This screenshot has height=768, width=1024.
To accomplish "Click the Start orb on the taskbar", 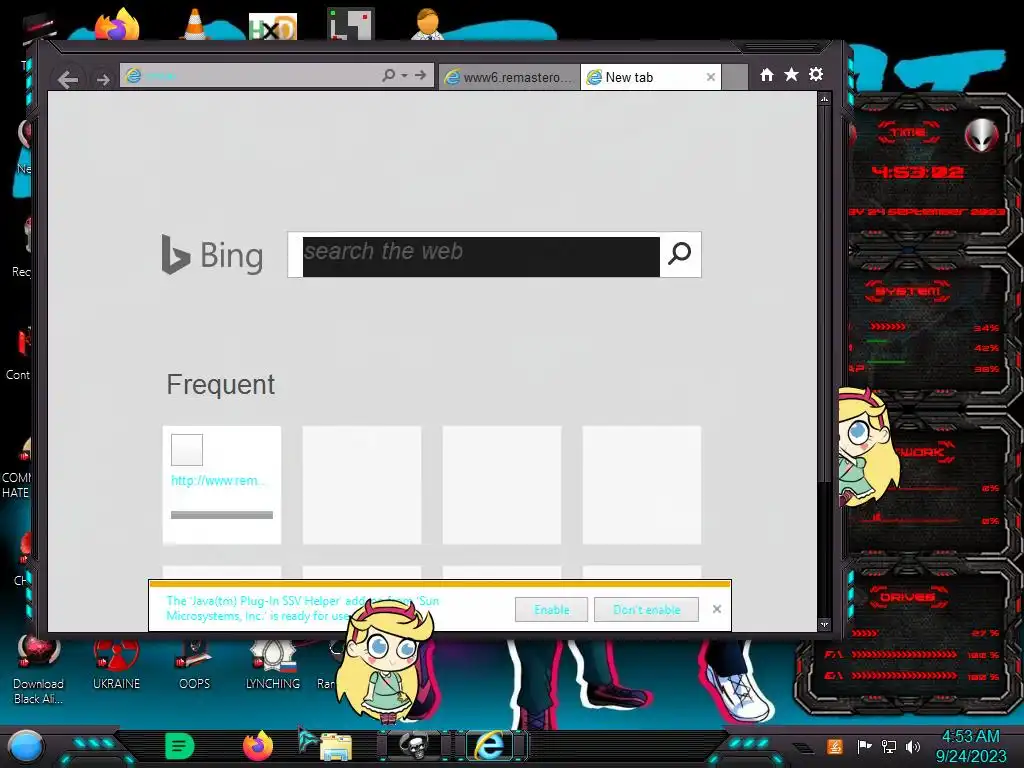I will point(25,746).
